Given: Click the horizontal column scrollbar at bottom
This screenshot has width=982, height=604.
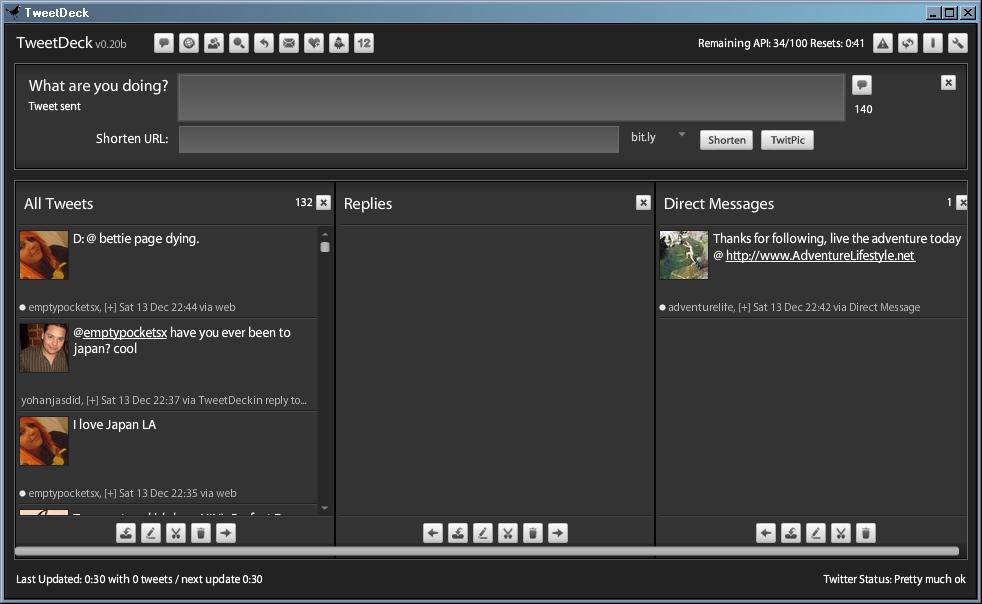Looking at the screenshot, I should click(x=487, y=551).
